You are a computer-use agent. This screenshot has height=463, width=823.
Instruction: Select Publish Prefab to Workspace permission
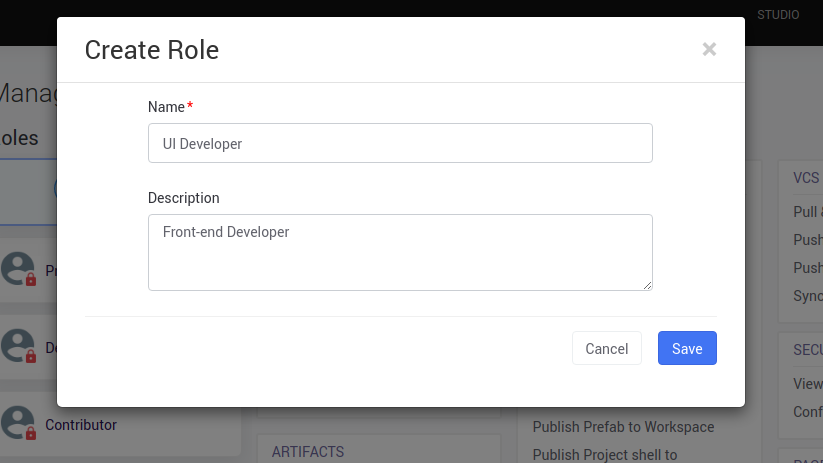(x=623, y=427)
